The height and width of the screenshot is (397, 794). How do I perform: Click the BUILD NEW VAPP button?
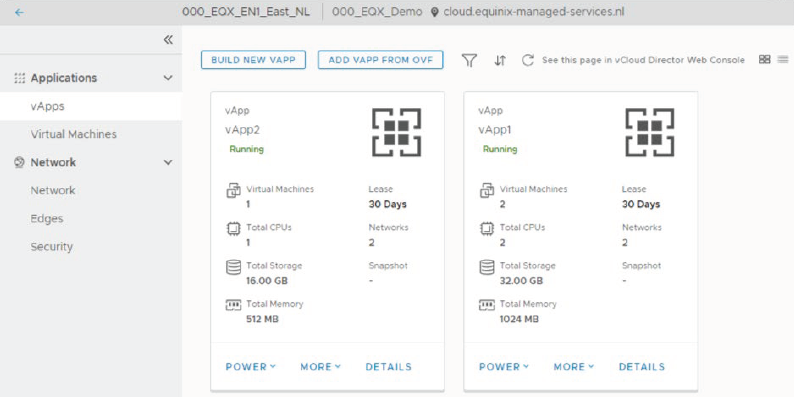coord(253,60)
